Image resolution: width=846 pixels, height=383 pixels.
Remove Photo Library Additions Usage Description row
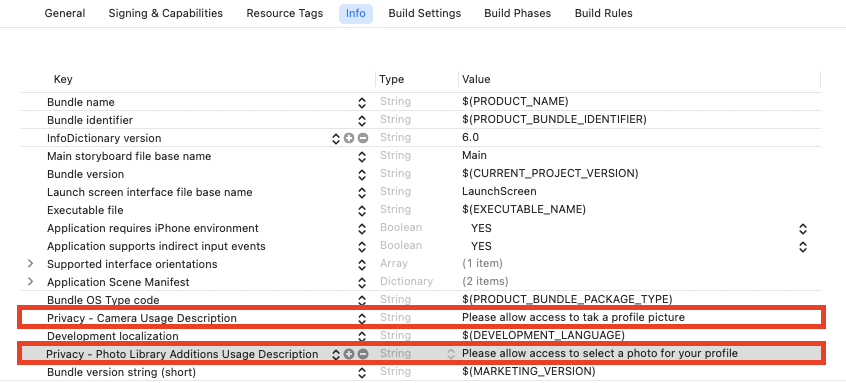[363, 354]
